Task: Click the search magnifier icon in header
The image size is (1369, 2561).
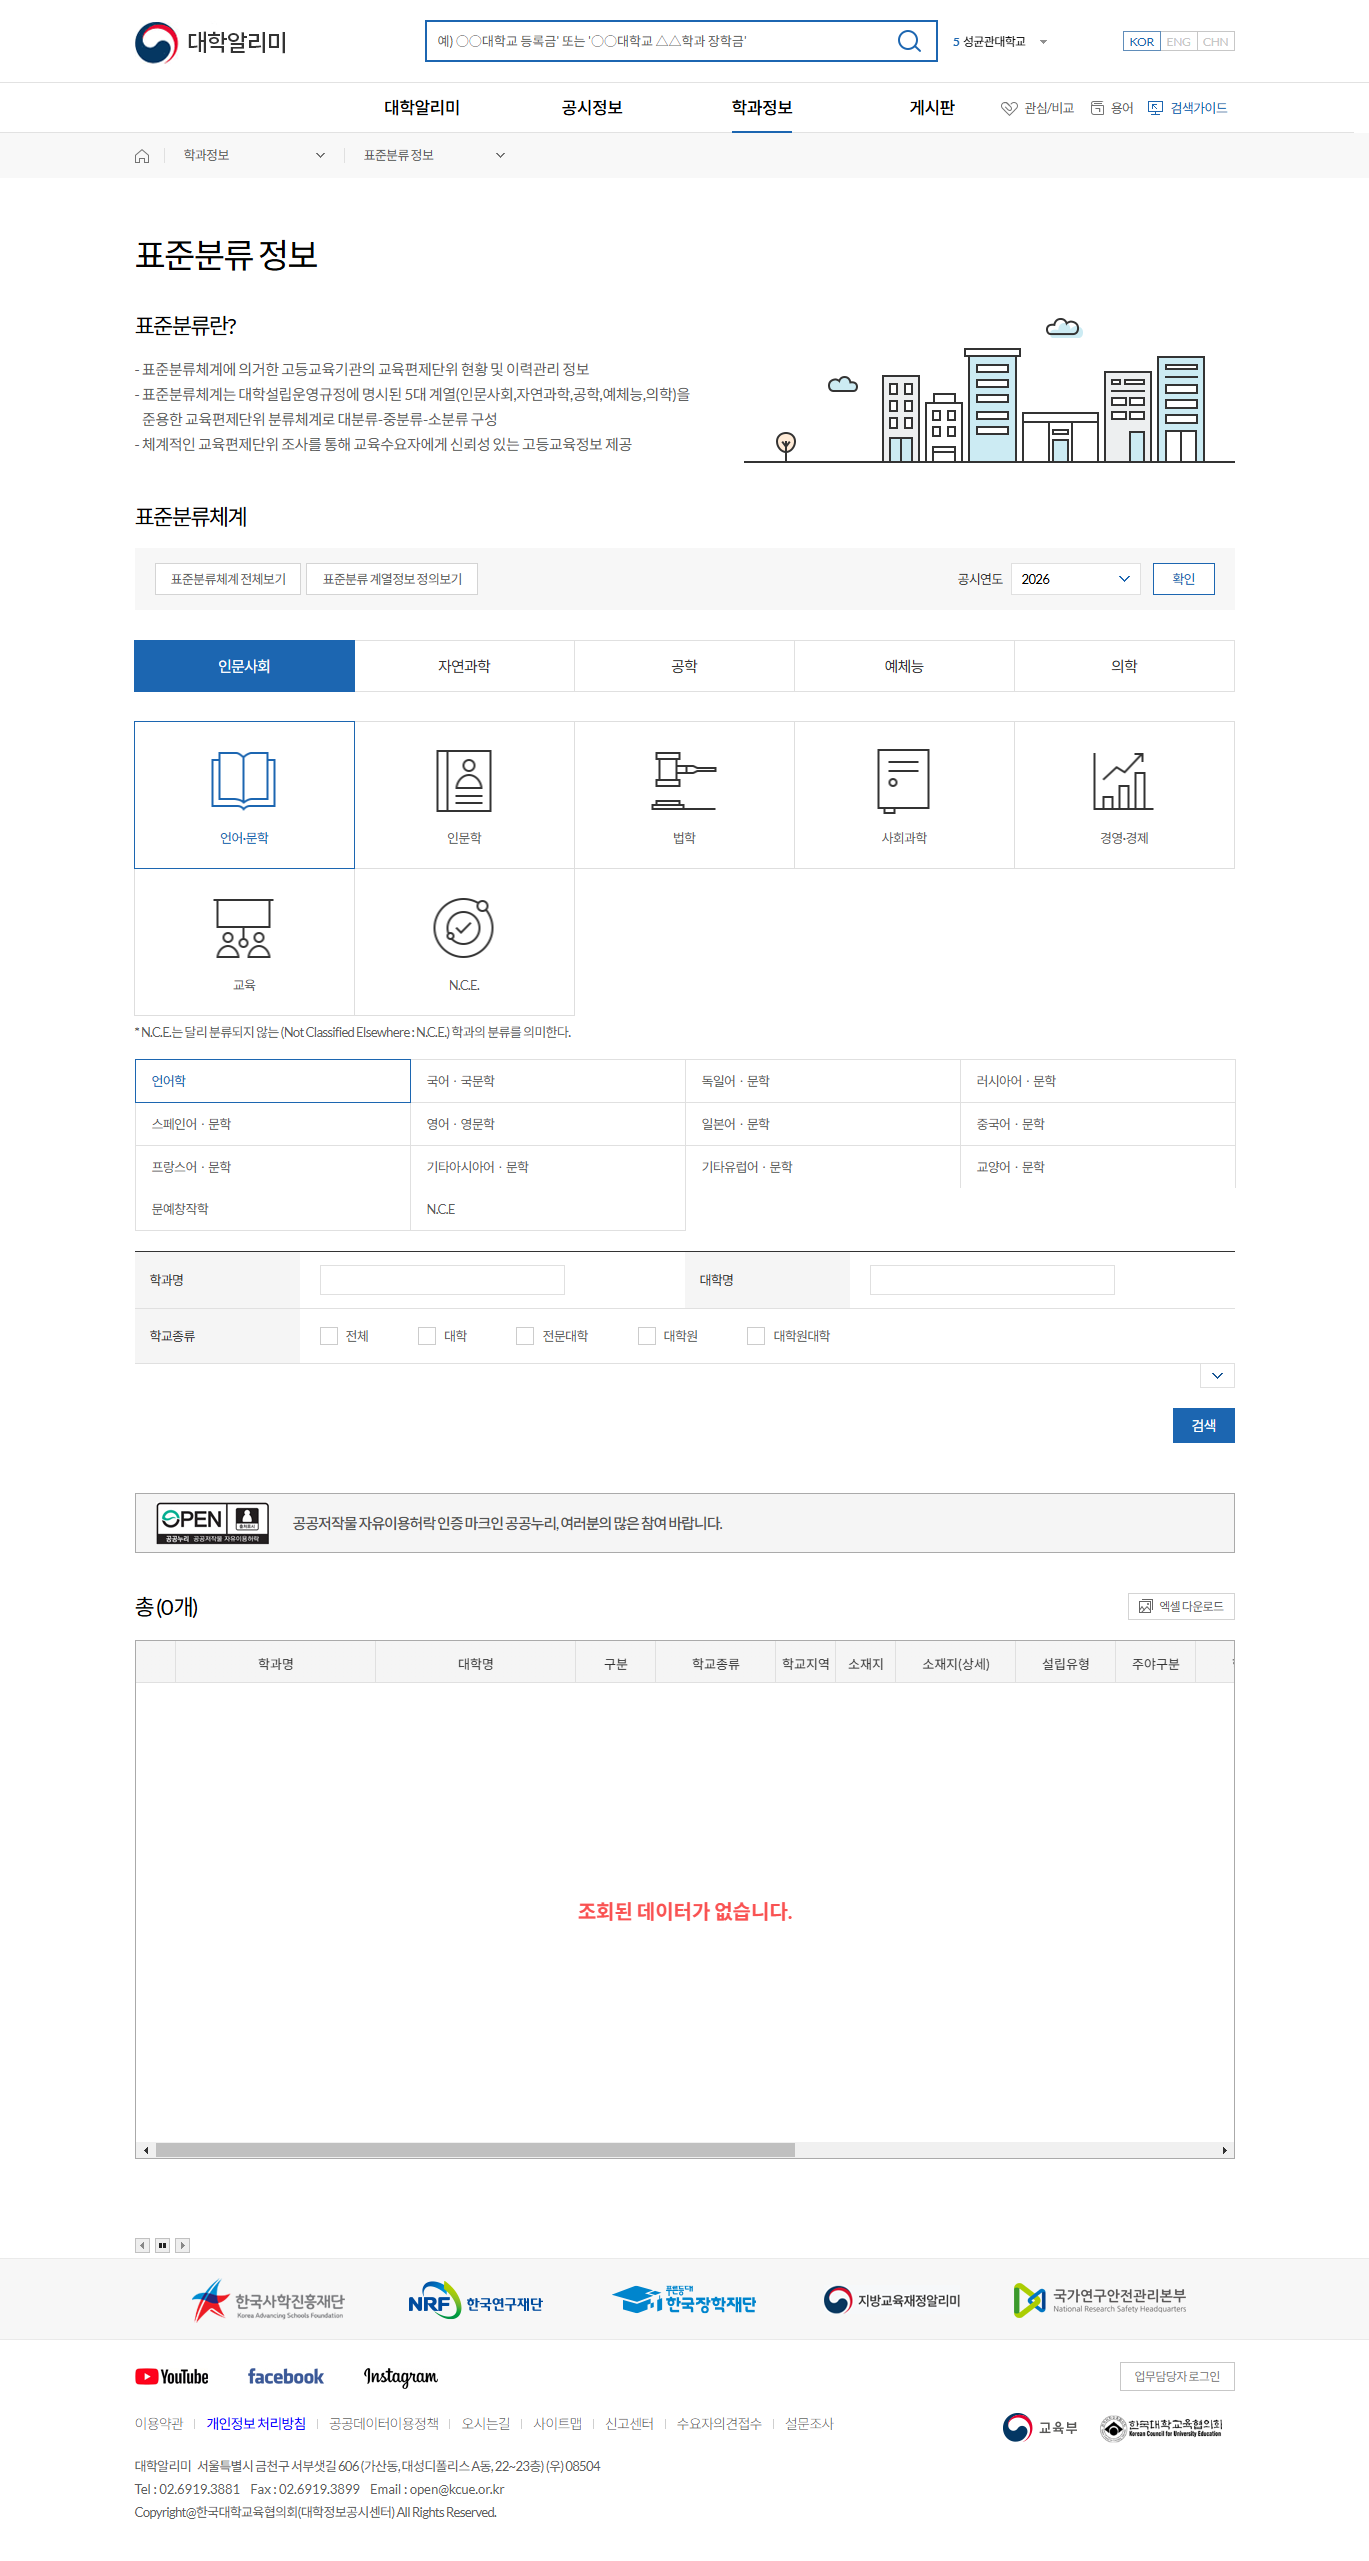Action: tap(908, 41)
